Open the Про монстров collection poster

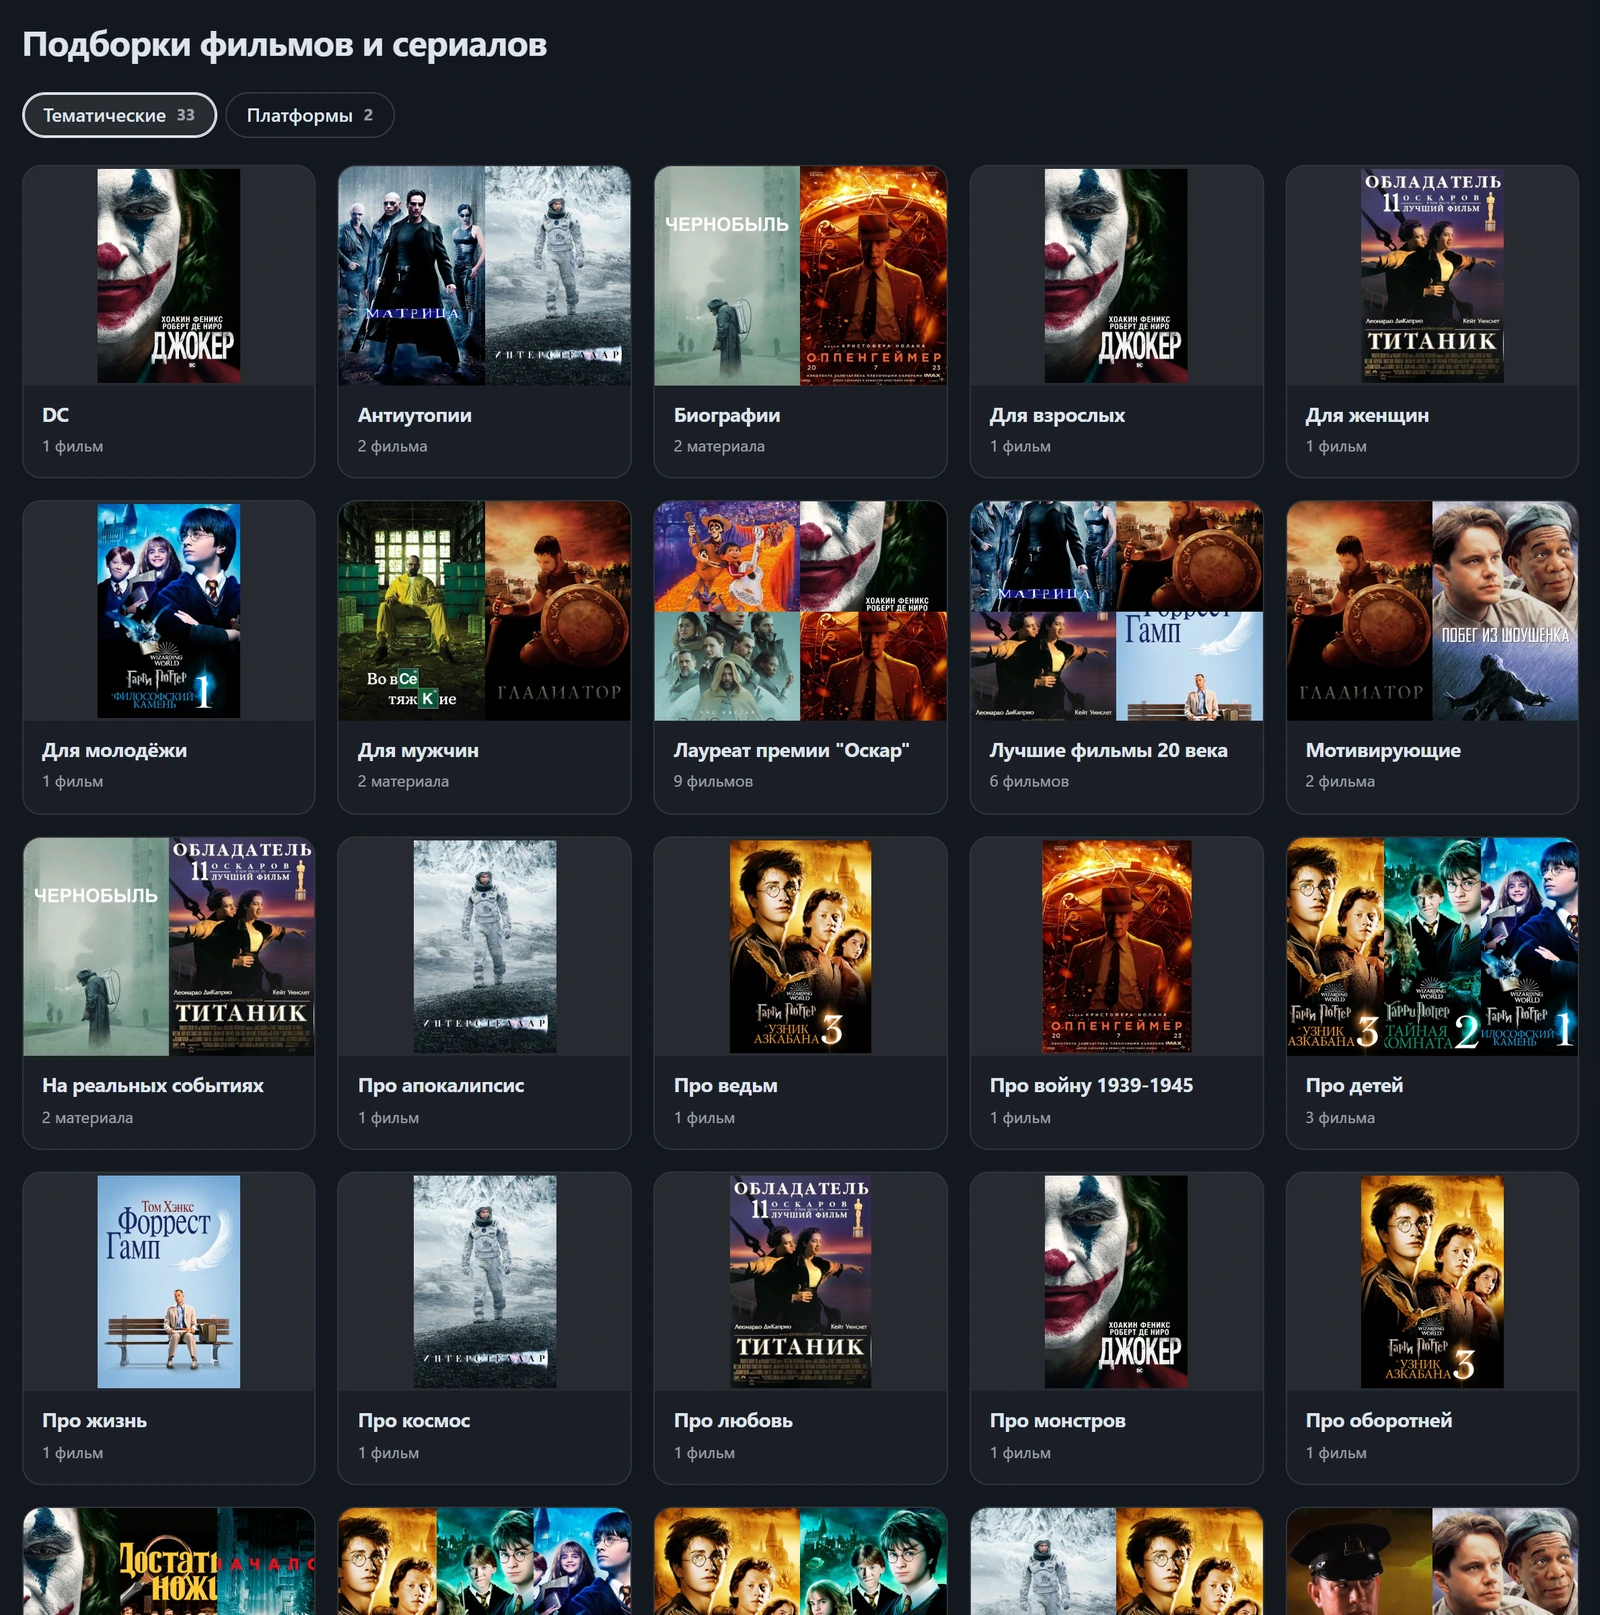pos(1116,1282)
